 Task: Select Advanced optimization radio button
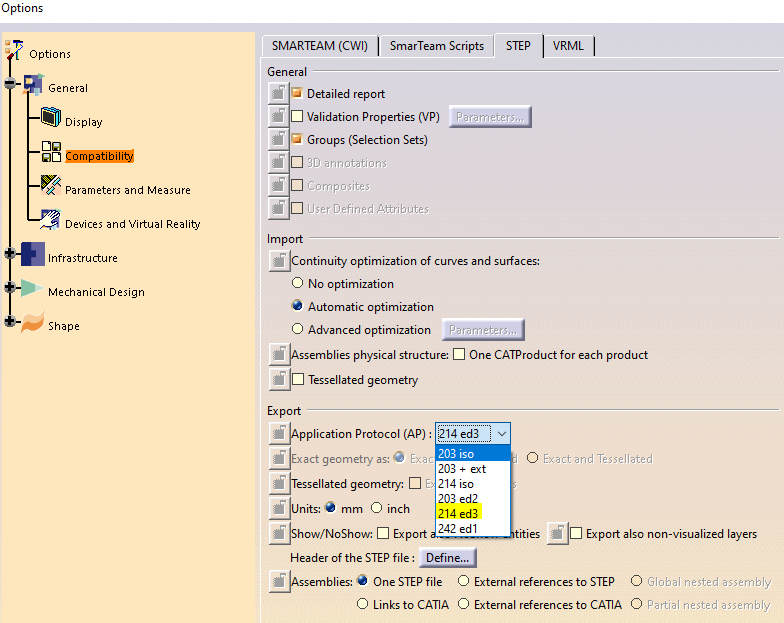point(298,329)
